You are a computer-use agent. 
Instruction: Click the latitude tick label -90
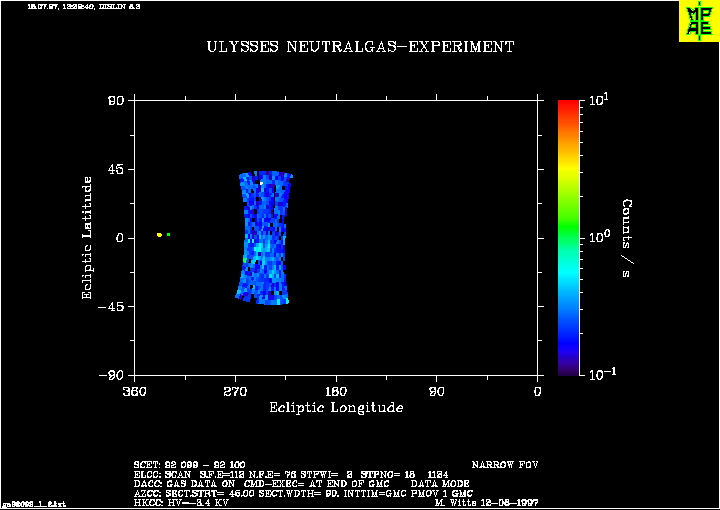coord(113,375)
